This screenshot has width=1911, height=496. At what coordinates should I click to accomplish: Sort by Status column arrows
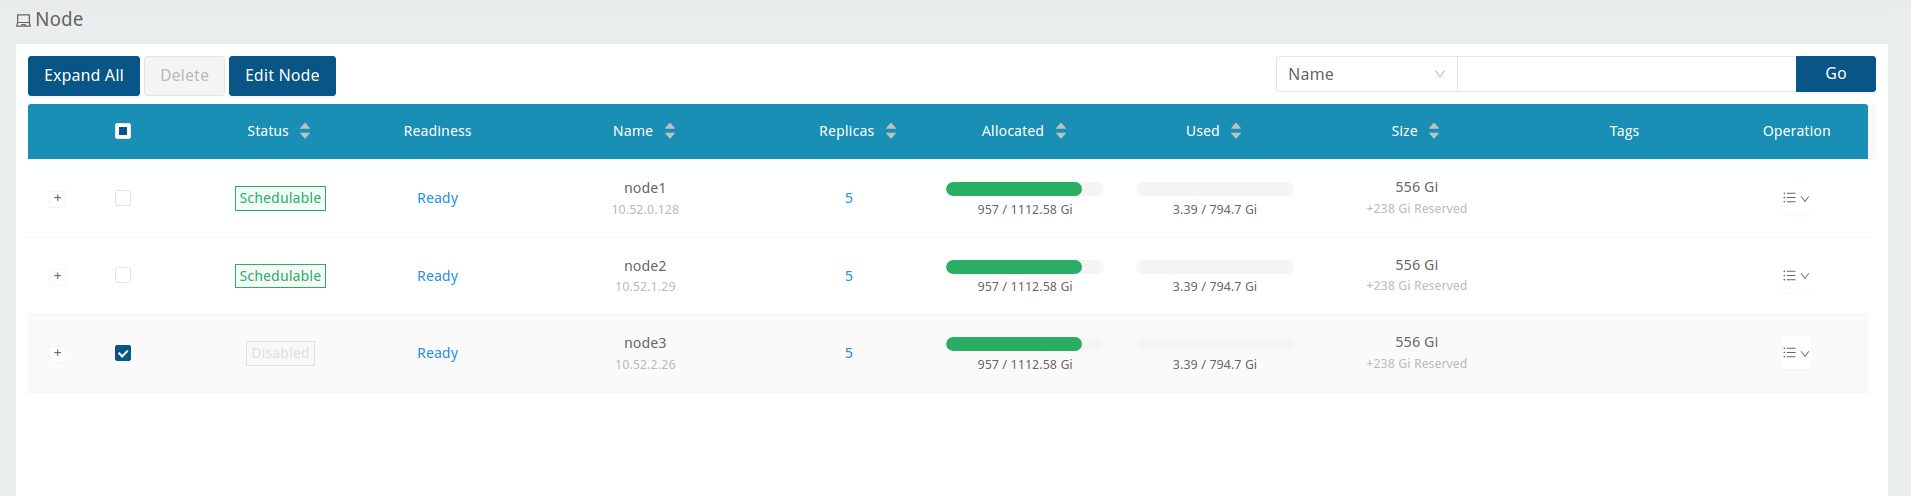point(305,131)
